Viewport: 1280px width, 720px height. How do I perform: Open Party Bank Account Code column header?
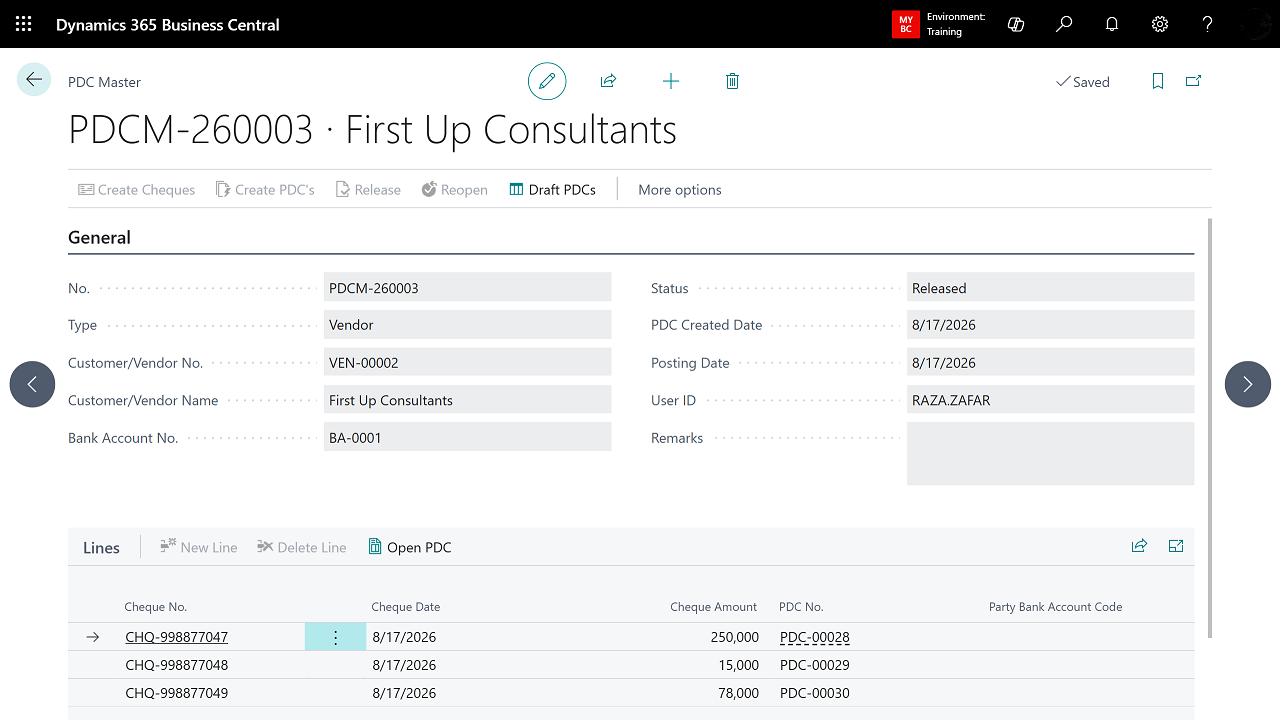[1055, 607]
